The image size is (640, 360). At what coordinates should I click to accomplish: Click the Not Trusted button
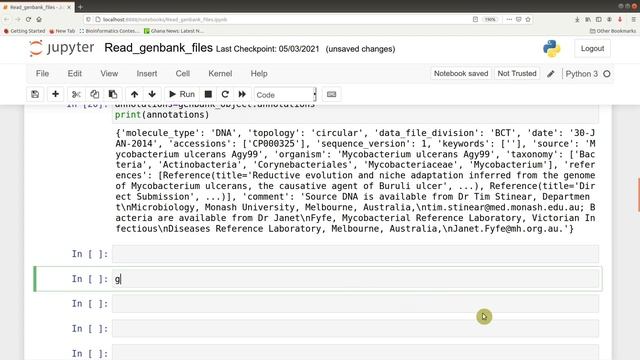click(x=517, y=73)
